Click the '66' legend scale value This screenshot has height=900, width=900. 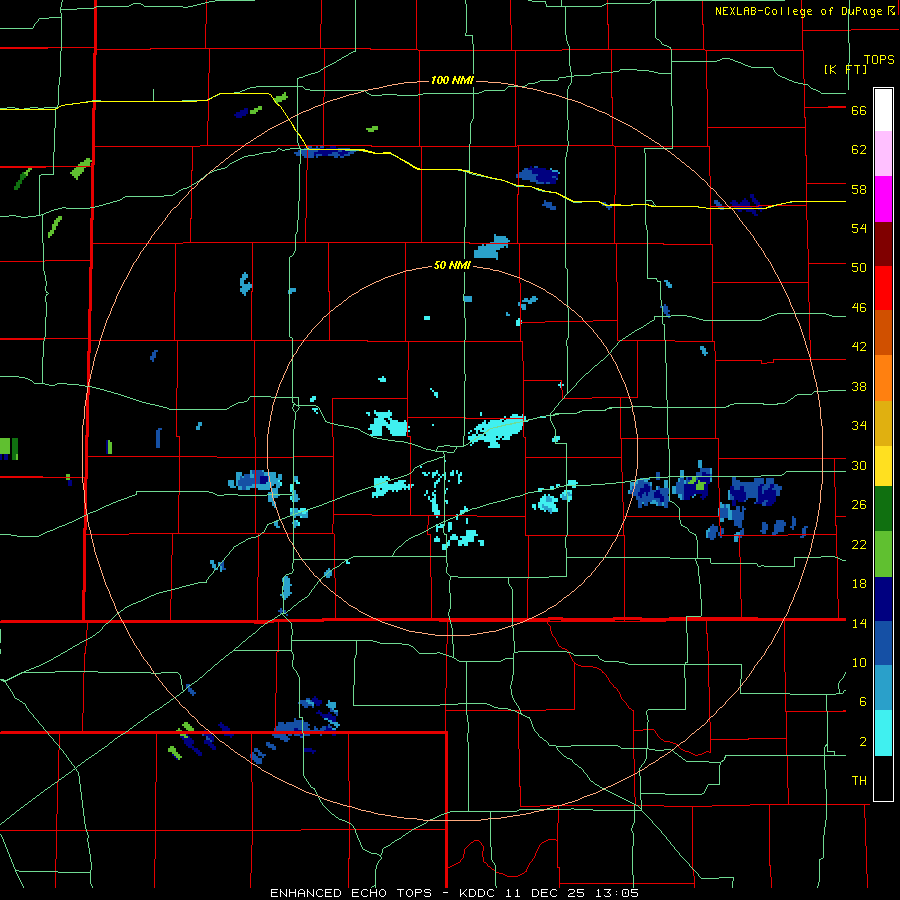(x=859, y=110)
